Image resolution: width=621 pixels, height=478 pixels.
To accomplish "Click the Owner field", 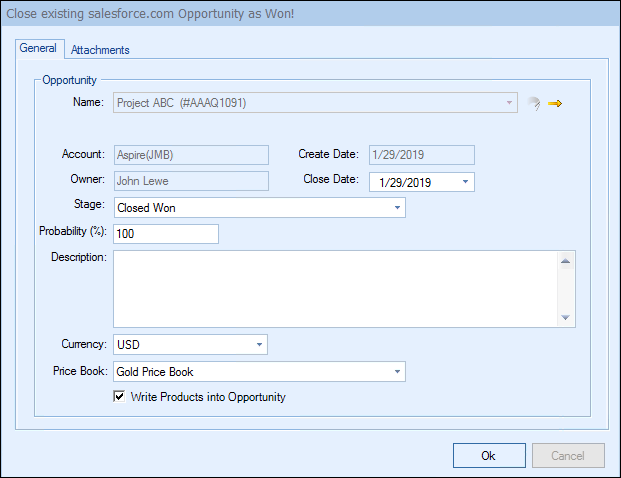I will point(190,181).
